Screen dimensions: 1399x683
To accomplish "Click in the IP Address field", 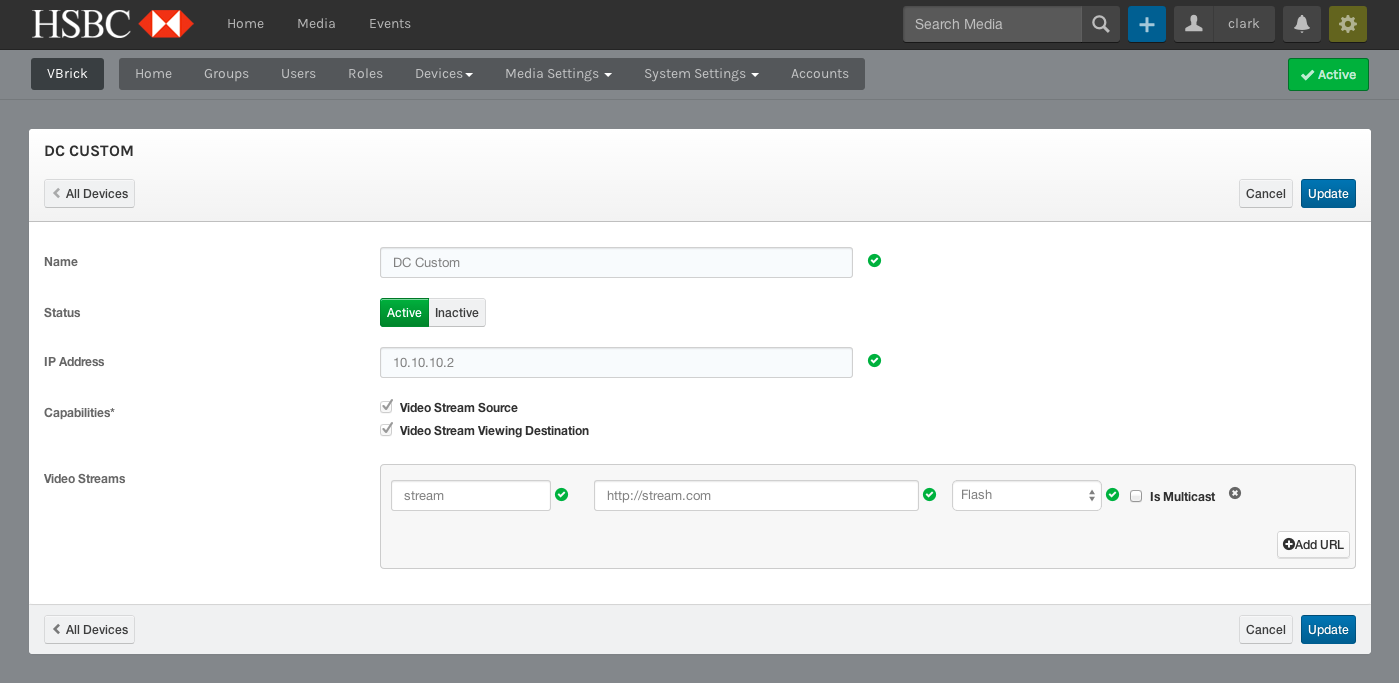I will coord(616,362).
